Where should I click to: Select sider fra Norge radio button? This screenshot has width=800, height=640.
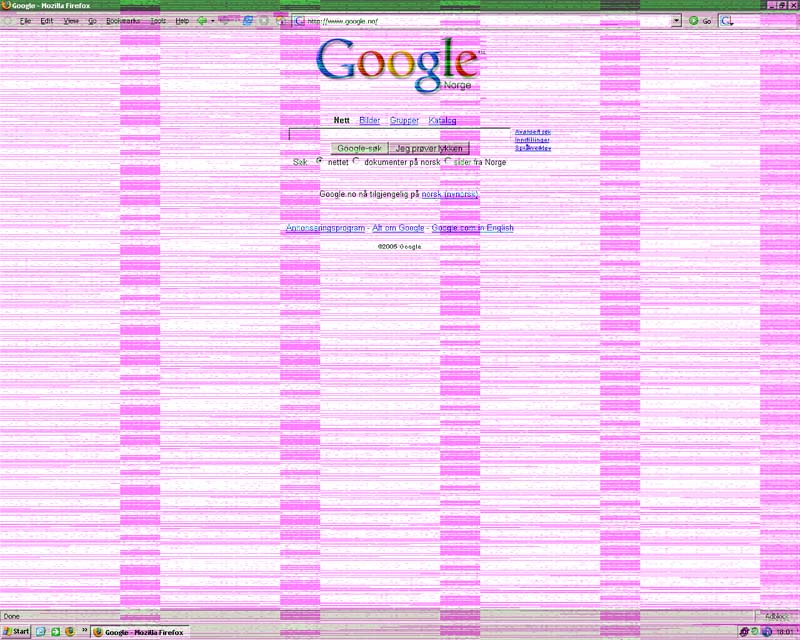(448, 161)
